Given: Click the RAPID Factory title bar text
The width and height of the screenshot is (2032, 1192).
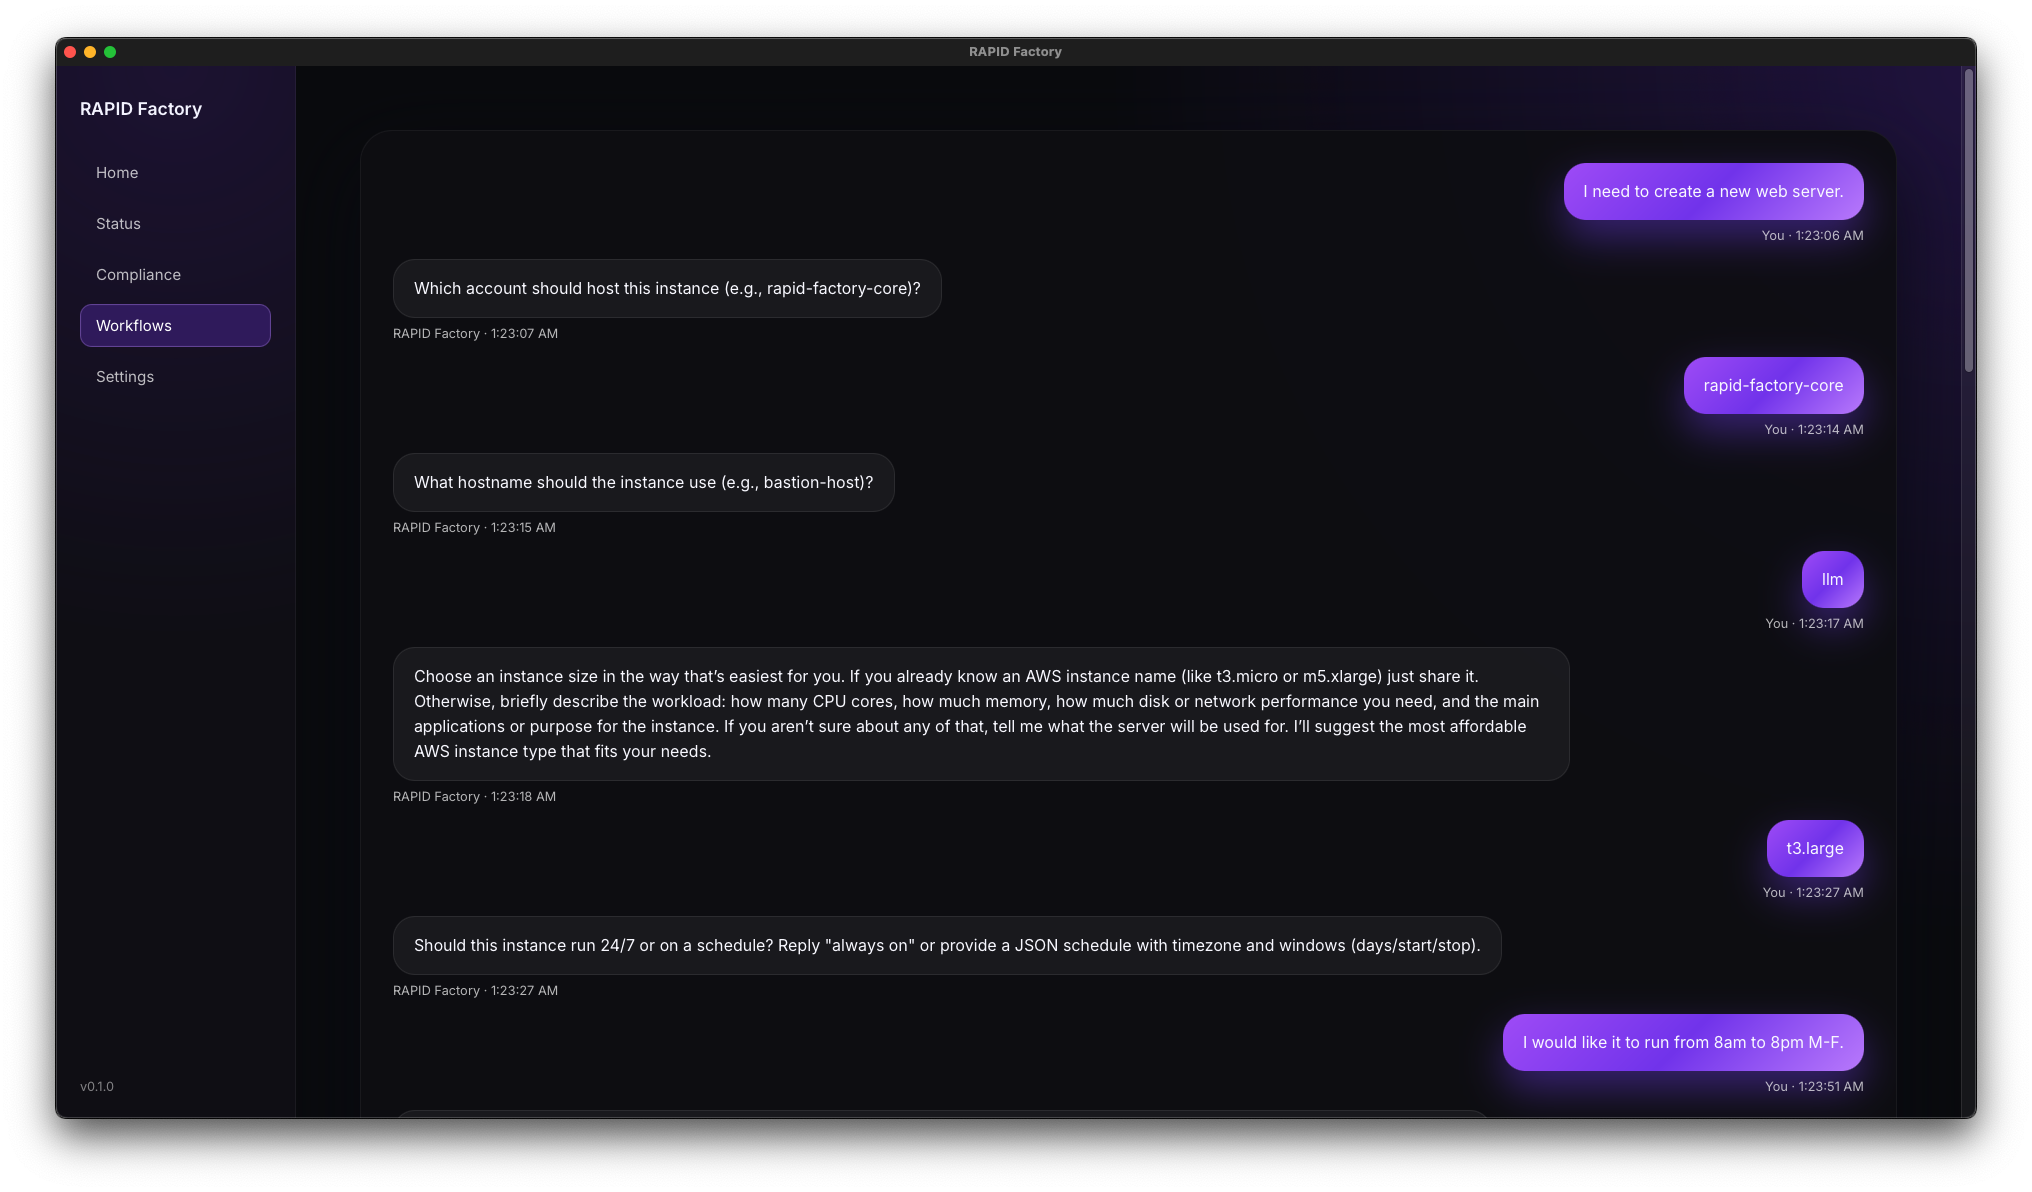Looking at the screenshot, I should coord(1014,51).
